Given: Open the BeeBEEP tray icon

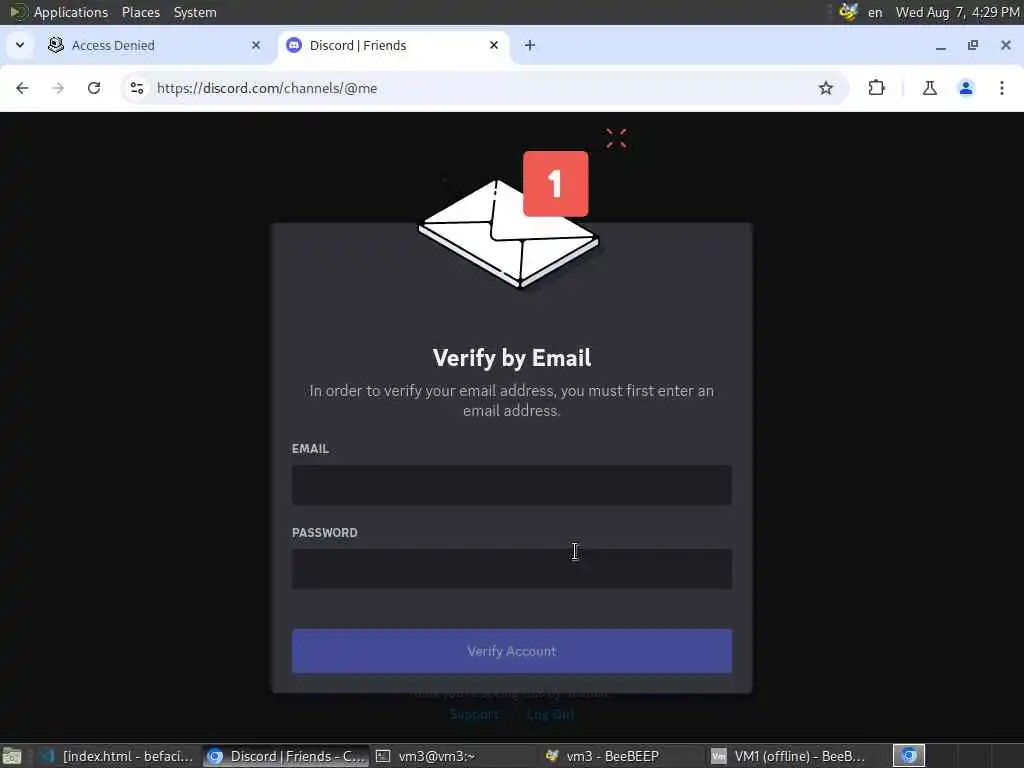Looking at the screenshot, I should pyautogui.click(x=848, y=12).
